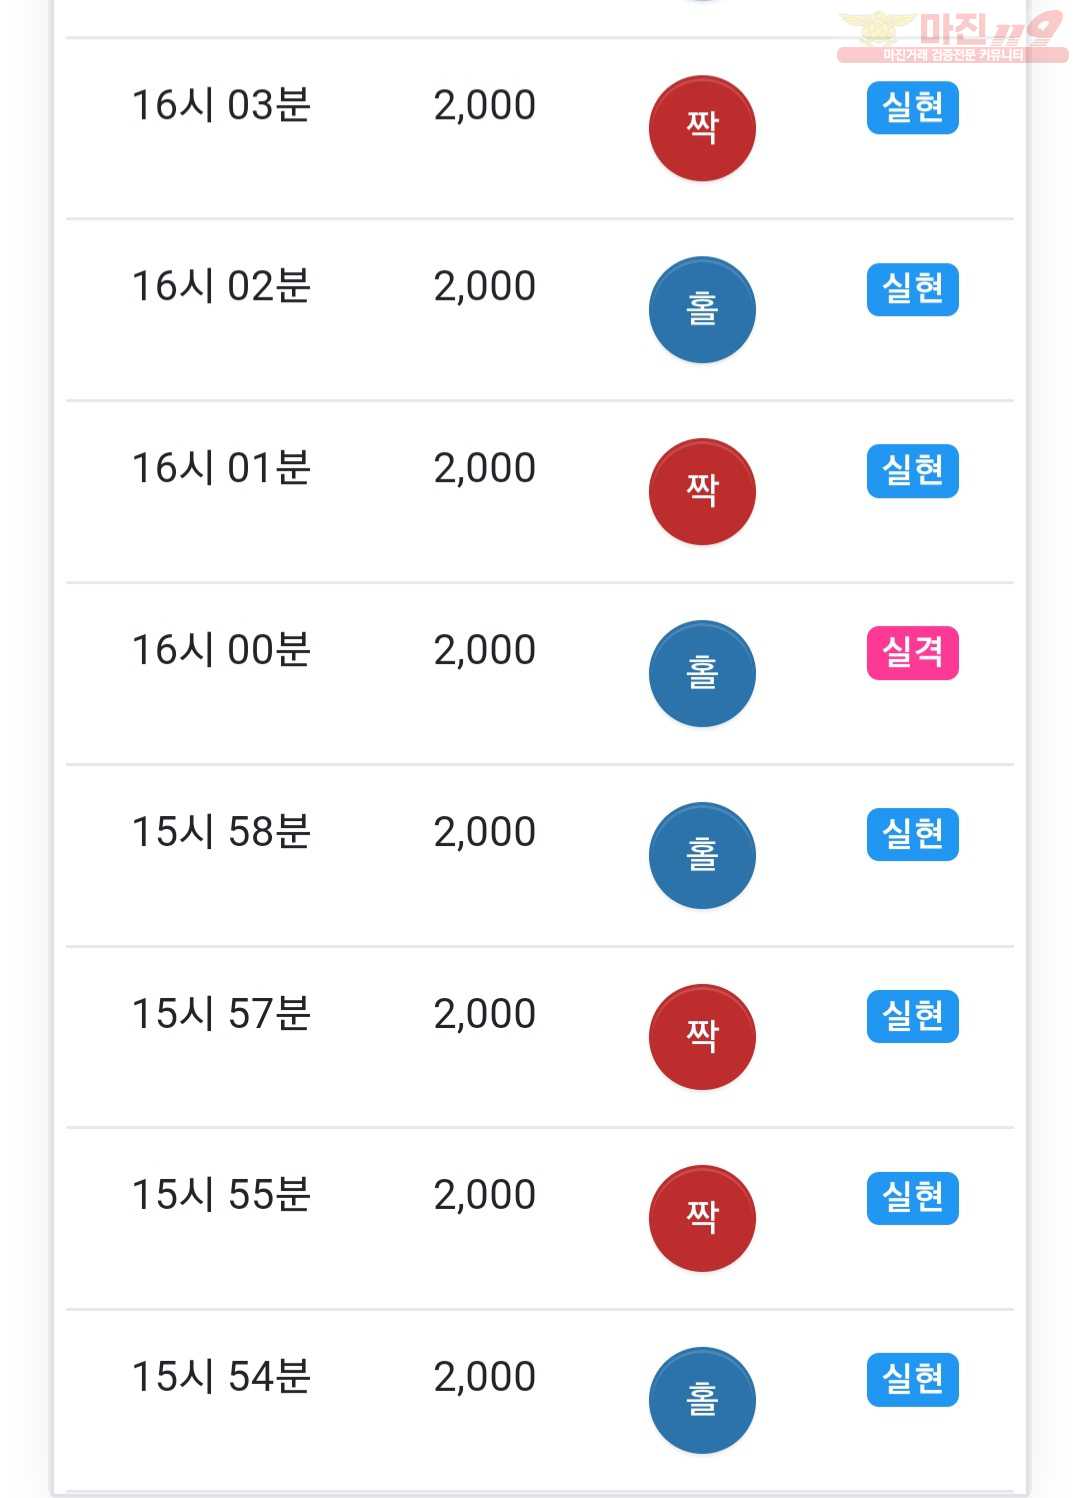Click the blue 홀 circle at 16시 00분
The image size is (1080, 1498).
click(x=702, y=674)
